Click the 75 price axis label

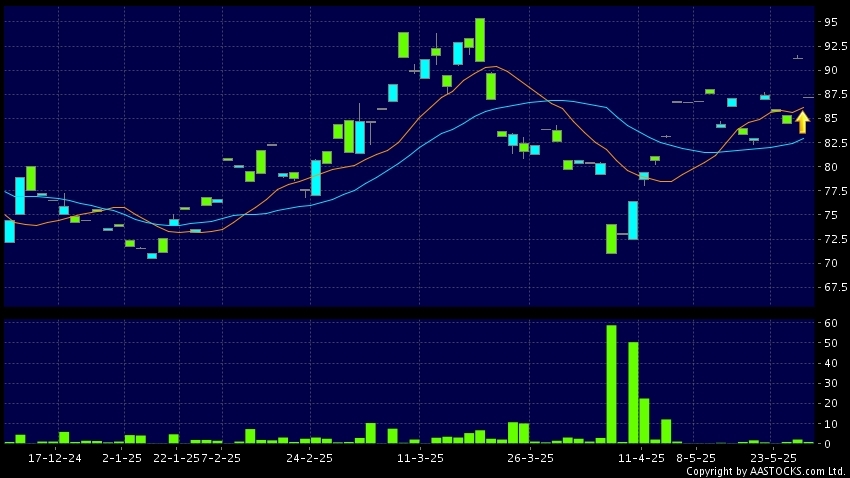coord(830,215)
